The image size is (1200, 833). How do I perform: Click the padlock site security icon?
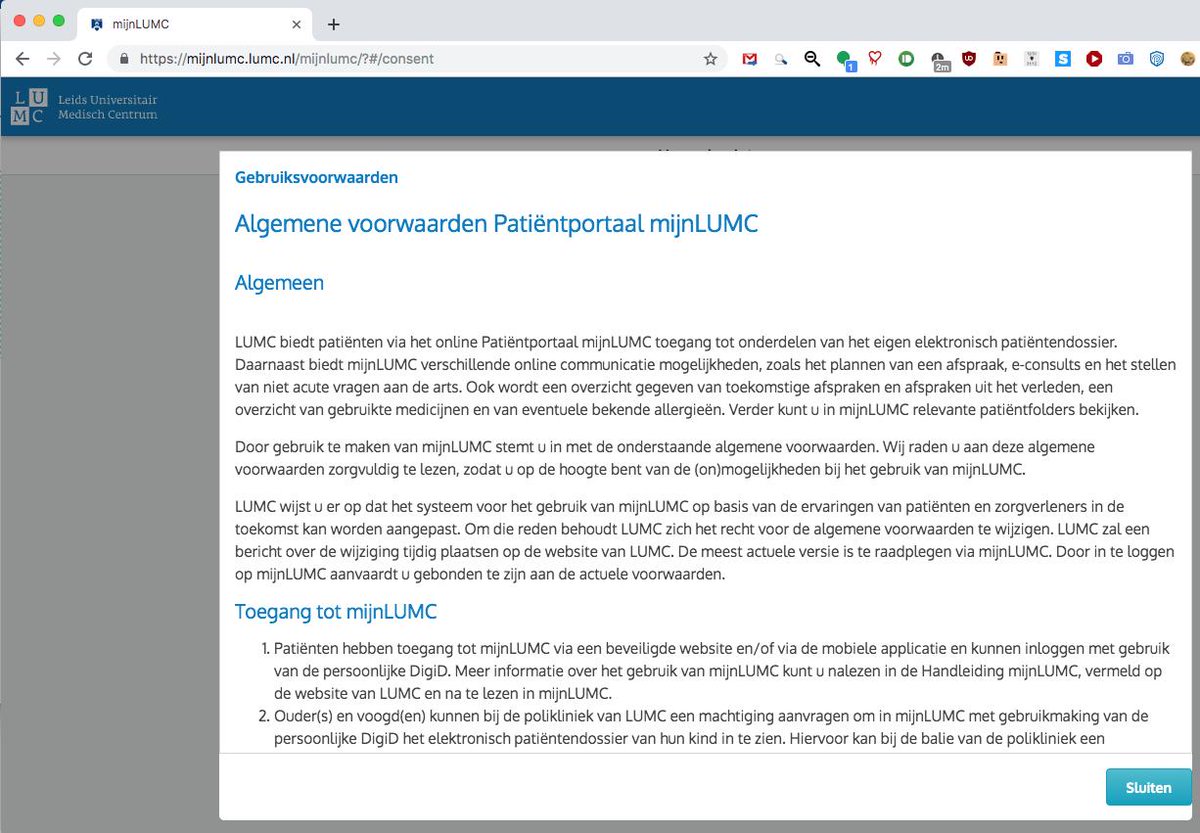[125, 59]
